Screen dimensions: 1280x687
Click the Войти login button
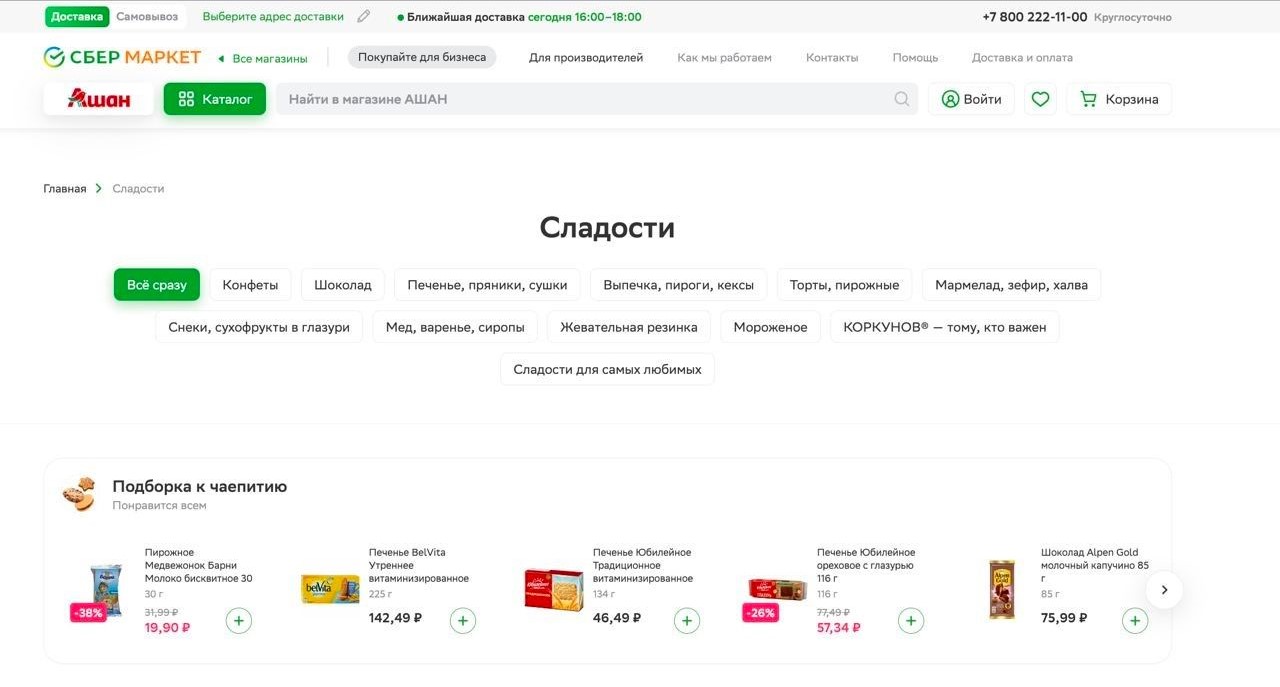point(971,99)
